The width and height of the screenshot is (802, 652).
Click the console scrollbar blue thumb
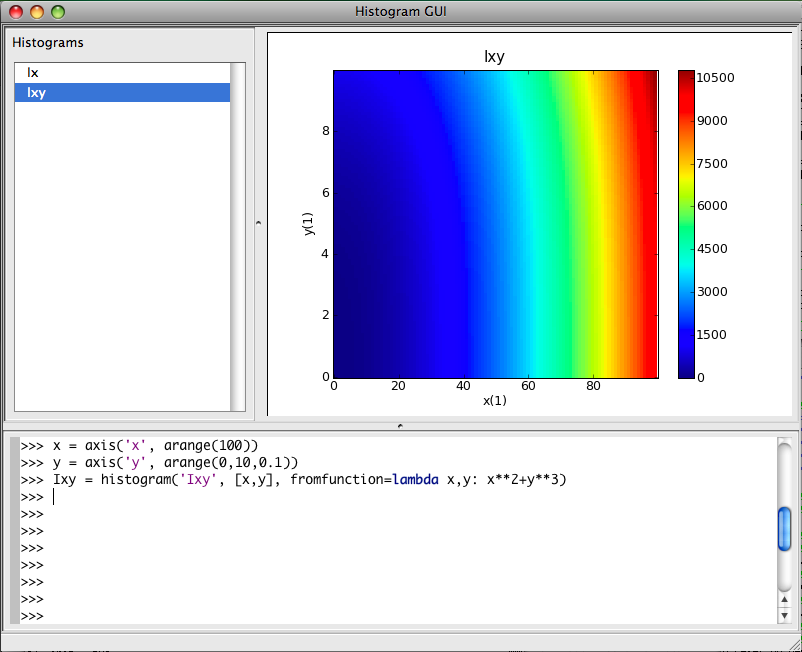click(784, 529)
